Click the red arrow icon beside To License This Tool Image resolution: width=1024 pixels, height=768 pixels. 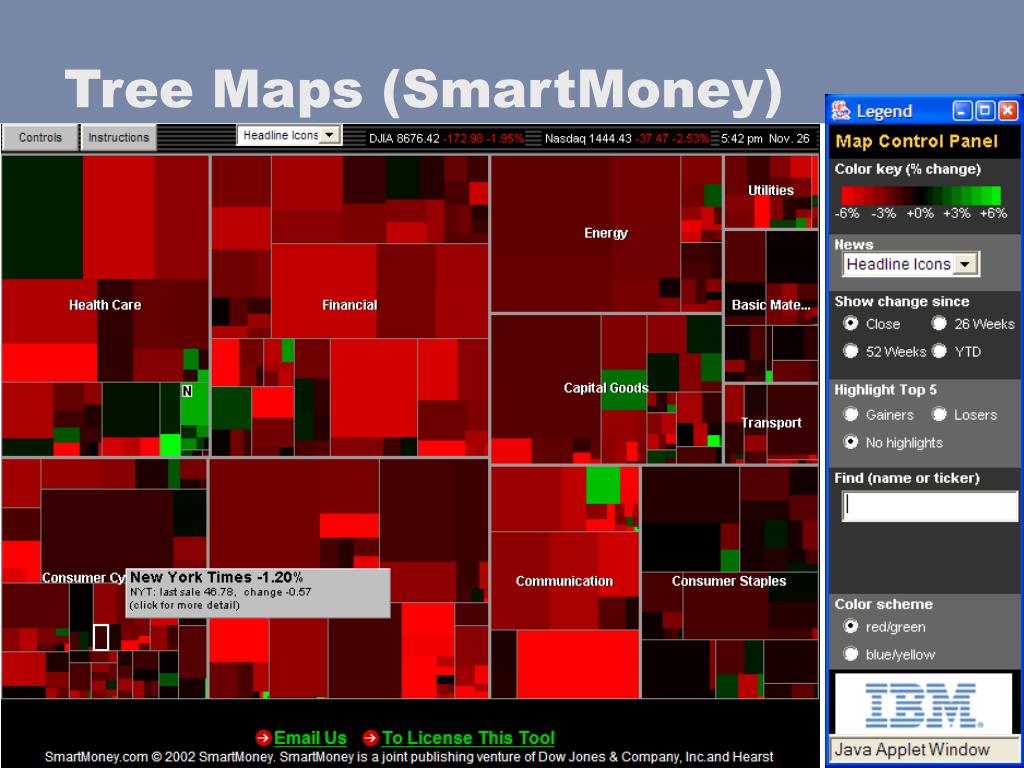[x=370, y=738]
